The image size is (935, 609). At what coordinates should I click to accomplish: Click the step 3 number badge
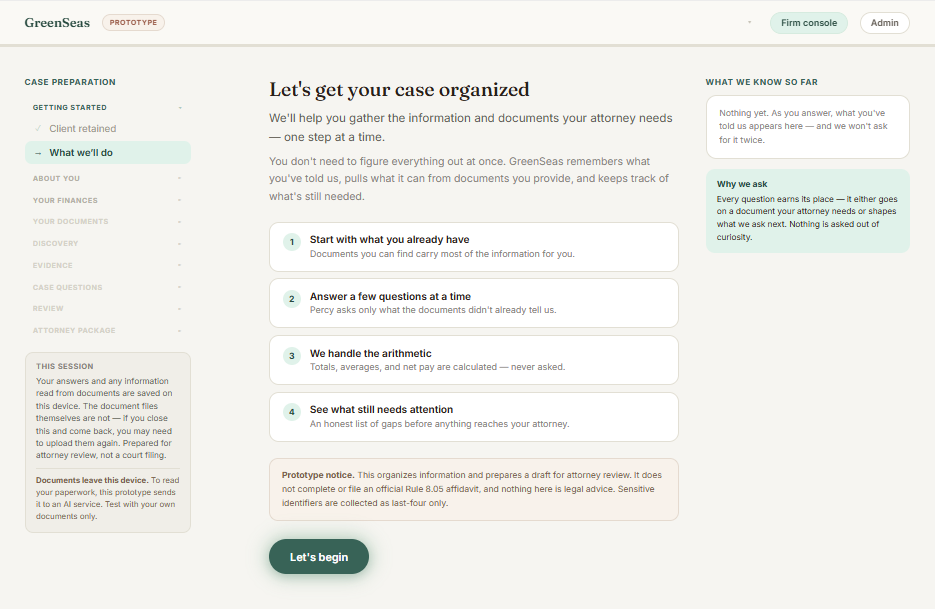pyautogui.click(x=292, y=356)
